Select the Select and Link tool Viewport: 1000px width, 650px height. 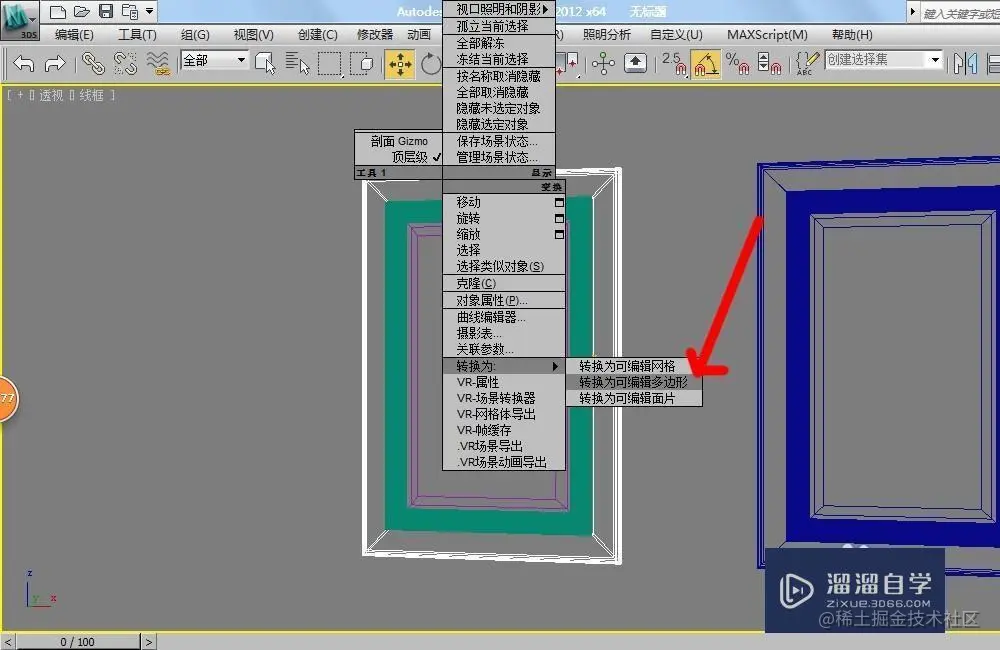(x=93, y=63)
